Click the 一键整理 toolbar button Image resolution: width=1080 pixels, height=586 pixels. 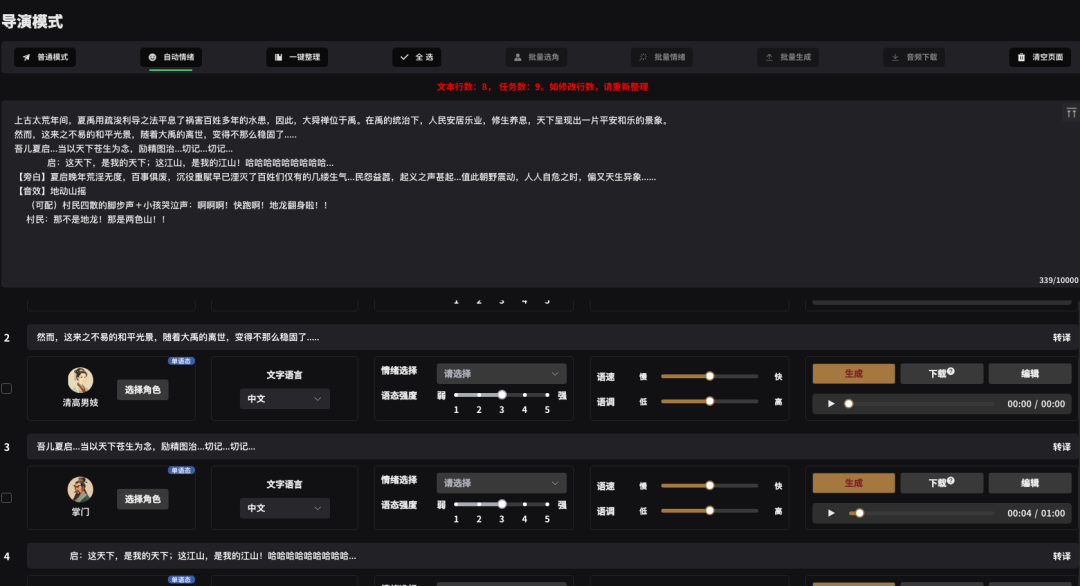tap(297, 57)
